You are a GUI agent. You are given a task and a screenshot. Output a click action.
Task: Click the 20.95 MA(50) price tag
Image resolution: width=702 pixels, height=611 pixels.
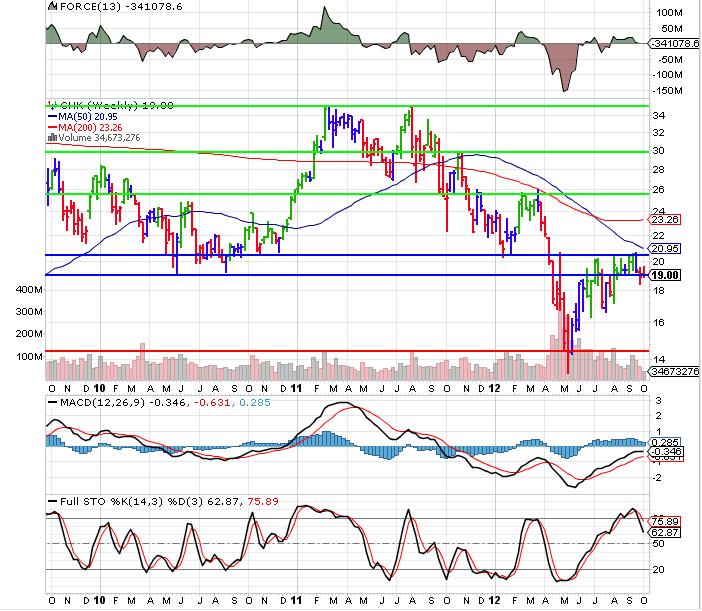click(x=664, y=248)
